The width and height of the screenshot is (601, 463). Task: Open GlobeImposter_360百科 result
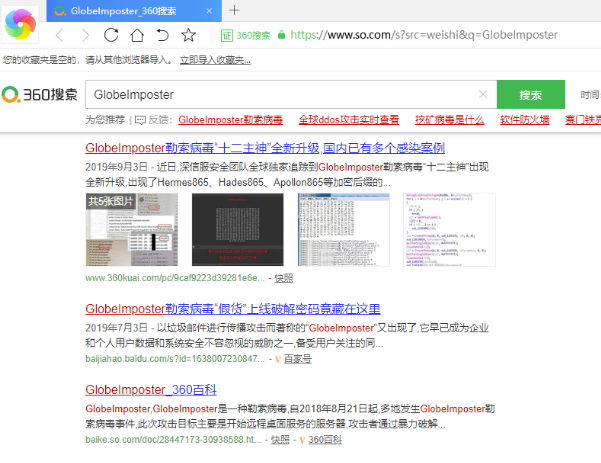tap(151, 390)
